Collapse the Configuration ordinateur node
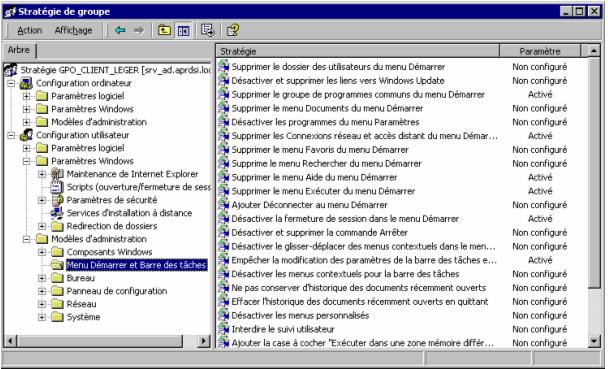 [x=12, y=83]
